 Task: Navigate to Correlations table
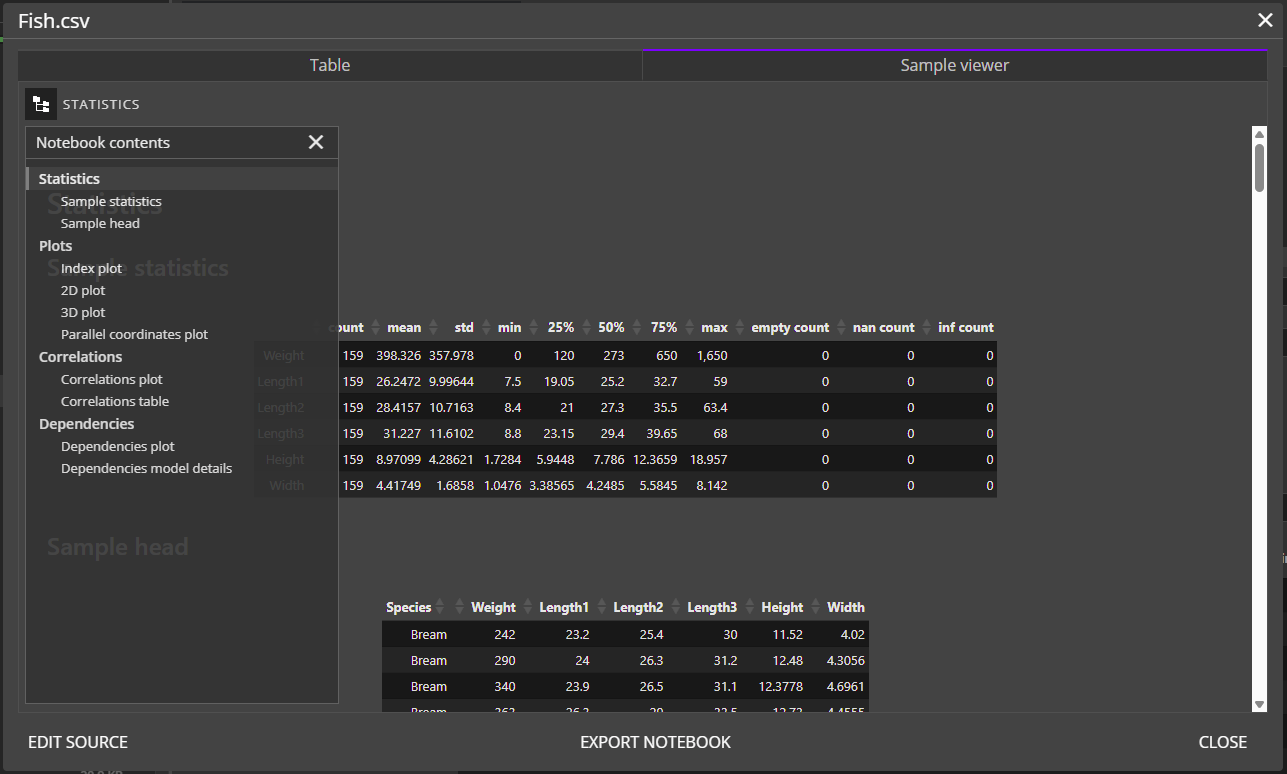(115, 401)
